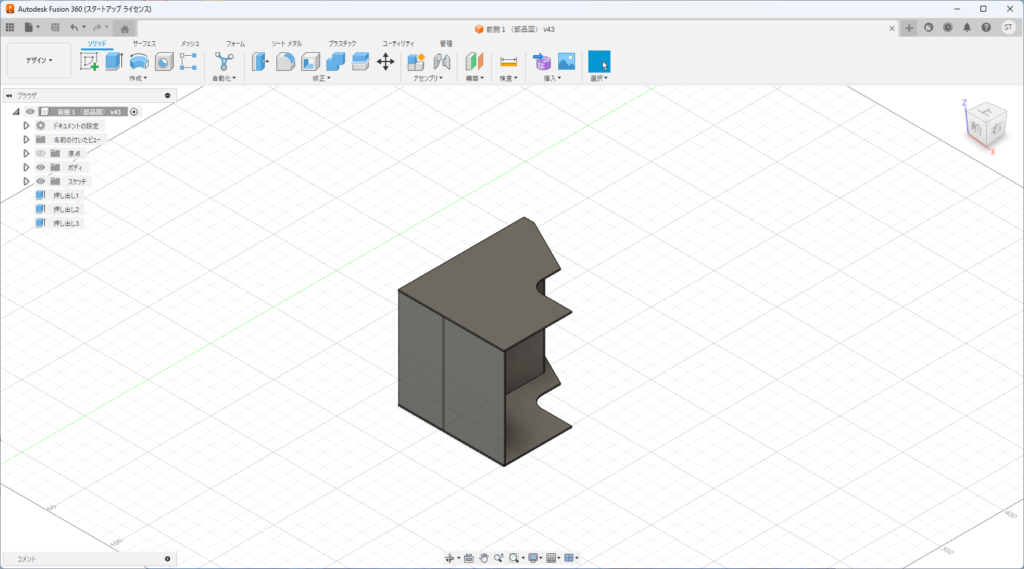Viewport: 1024px width, 569px height.
Task: Open the デザイン workspace dropdown
Action: tap(39, 60)
